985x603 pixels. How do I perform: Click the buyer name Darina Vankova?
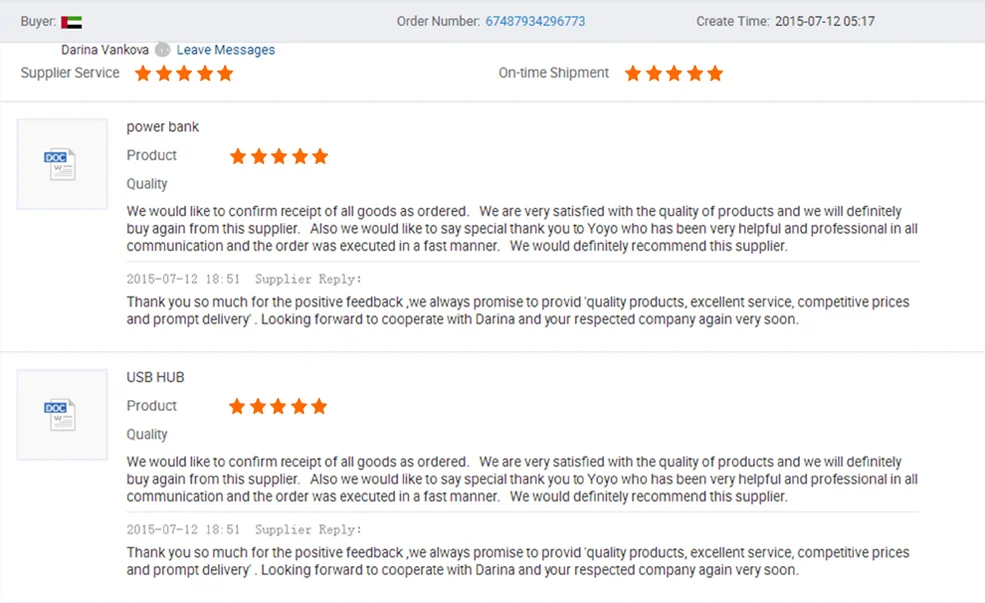coord(104,49)
